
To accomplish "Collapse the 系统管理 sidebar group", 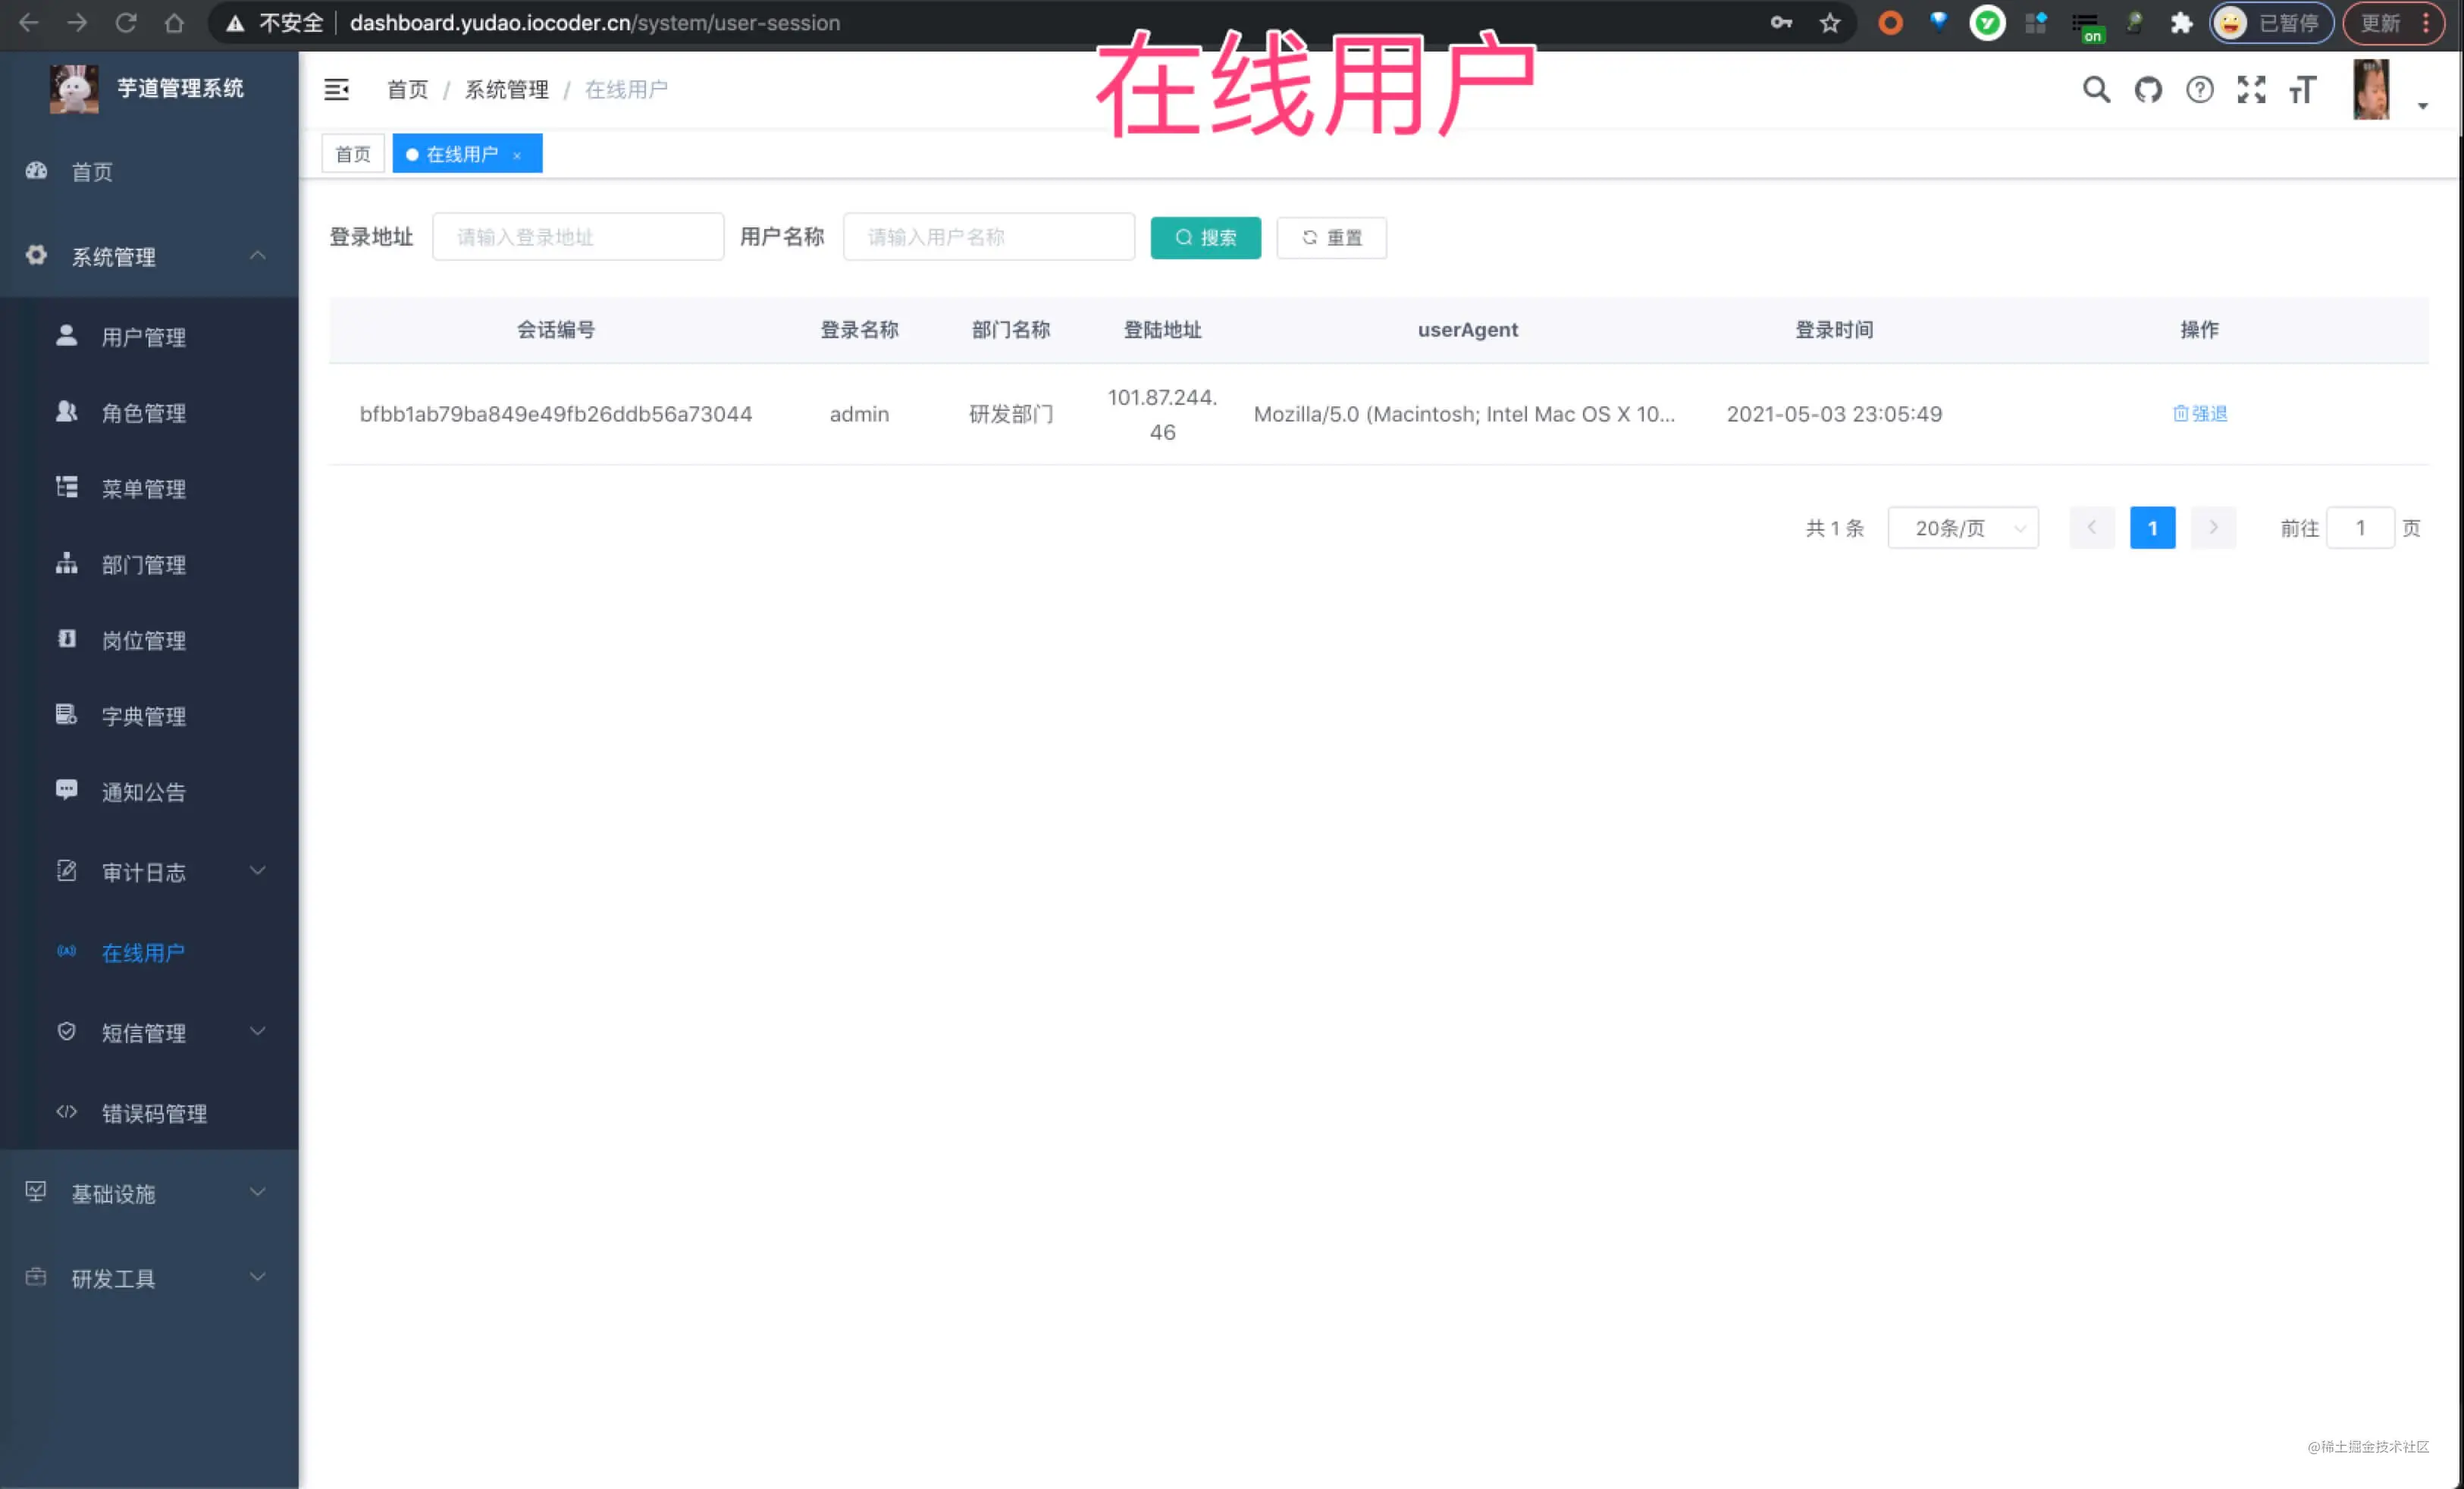I will (x=149, y=257).
